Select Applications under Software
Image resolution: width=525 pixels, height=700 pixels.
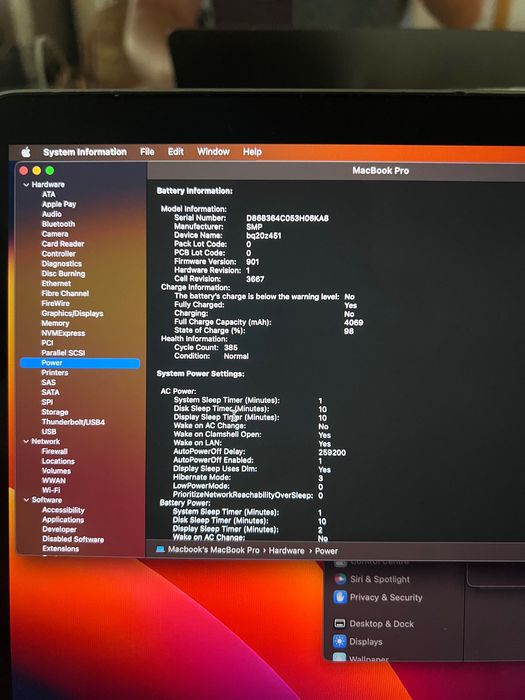pyautogui.click(x=63, y=520)
